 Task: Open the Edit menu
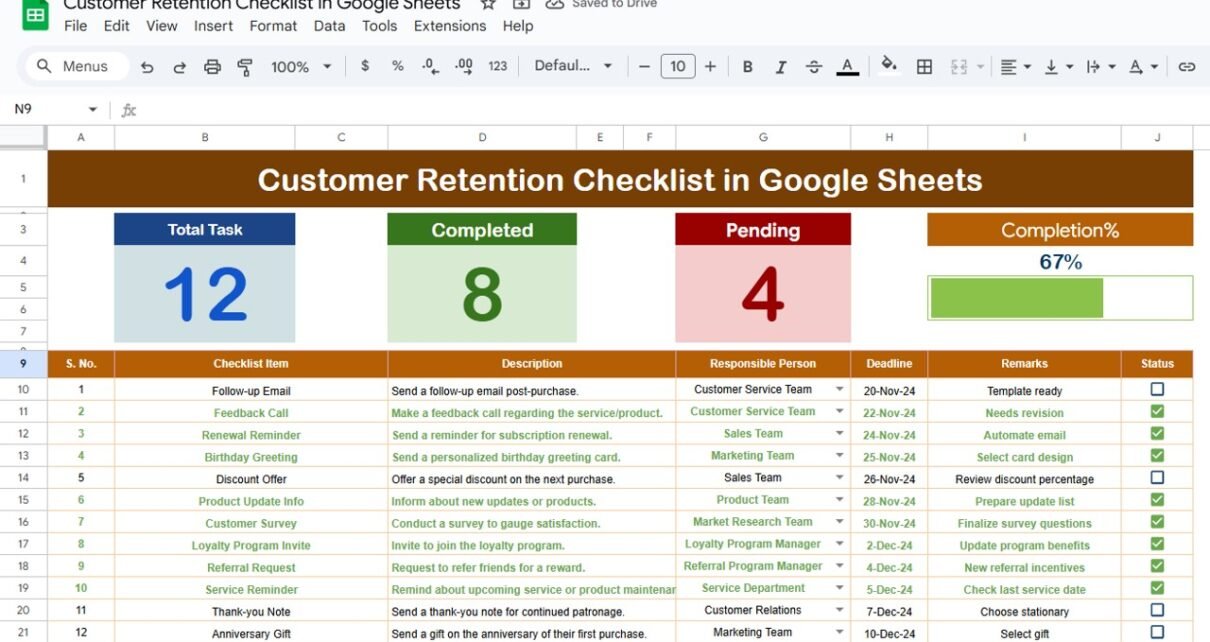pyautogui.click(x=117, y=26)
